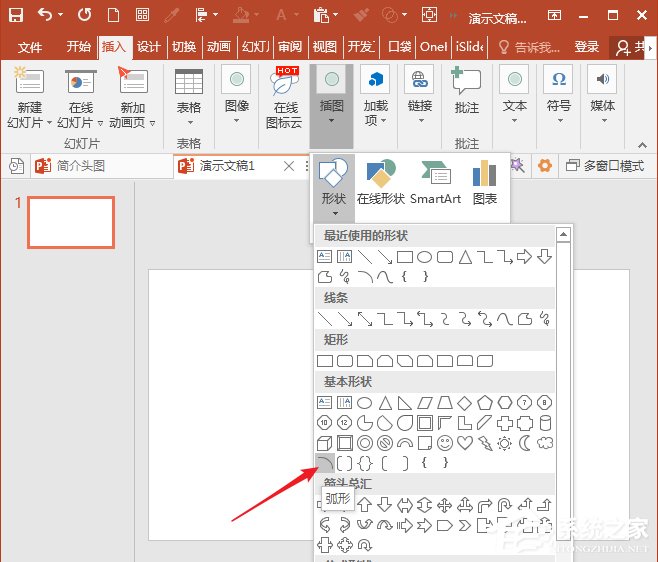Switch to the 设计 ribbon tab

[x=149, y=47]
